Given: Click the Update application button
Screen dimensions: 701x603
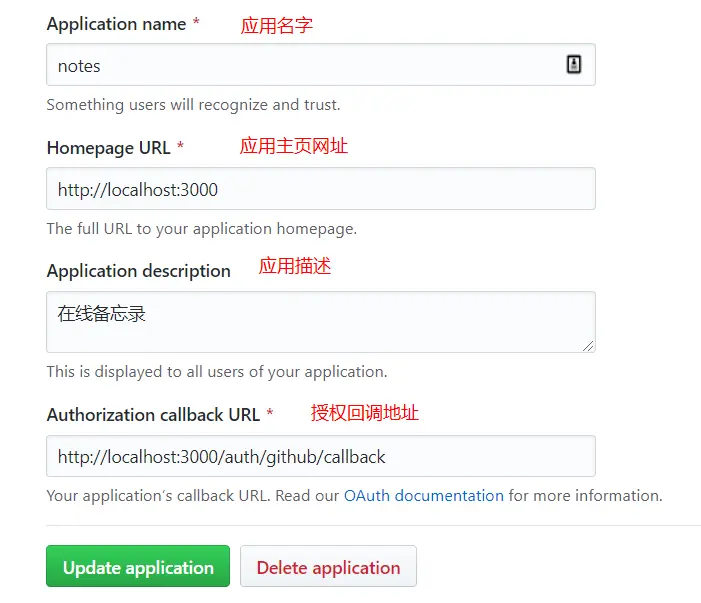Looking at the screenshot, I should [138, 566].
